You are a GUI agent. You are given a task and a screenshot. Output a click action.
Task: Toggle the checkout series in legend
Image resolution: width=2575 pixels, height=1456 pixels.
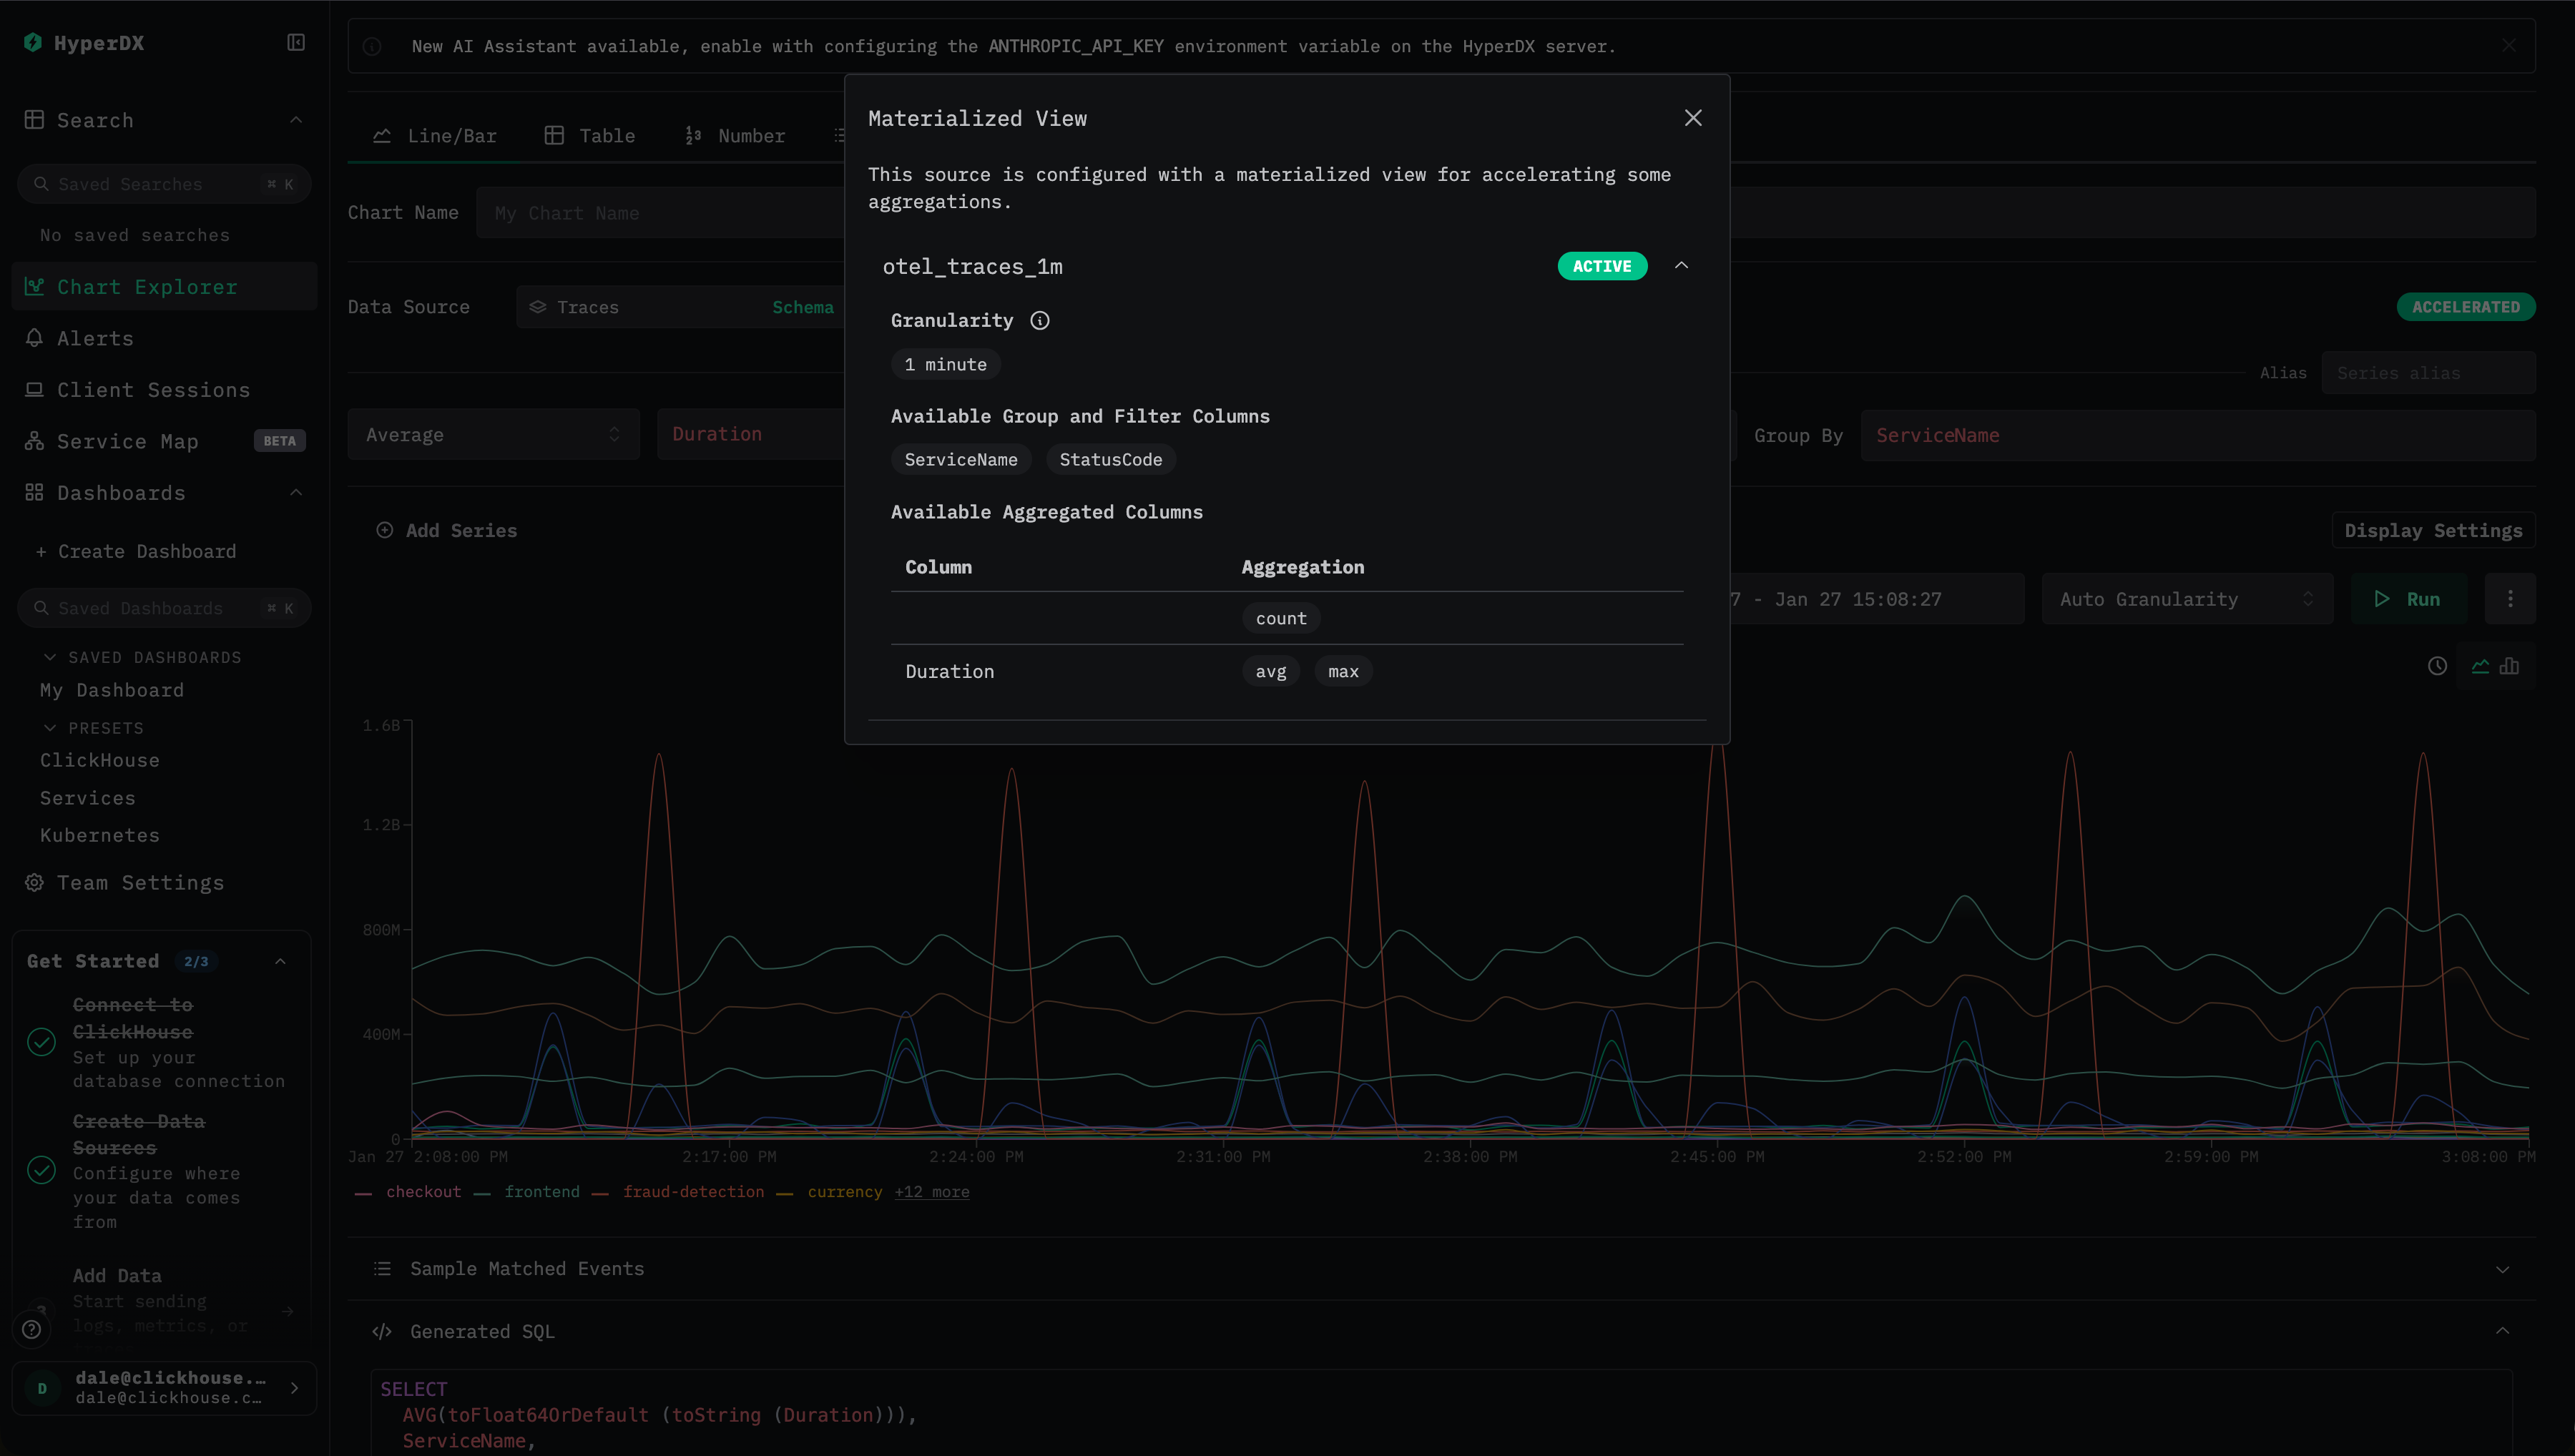pyautogui.click(x=423, y=1192)
